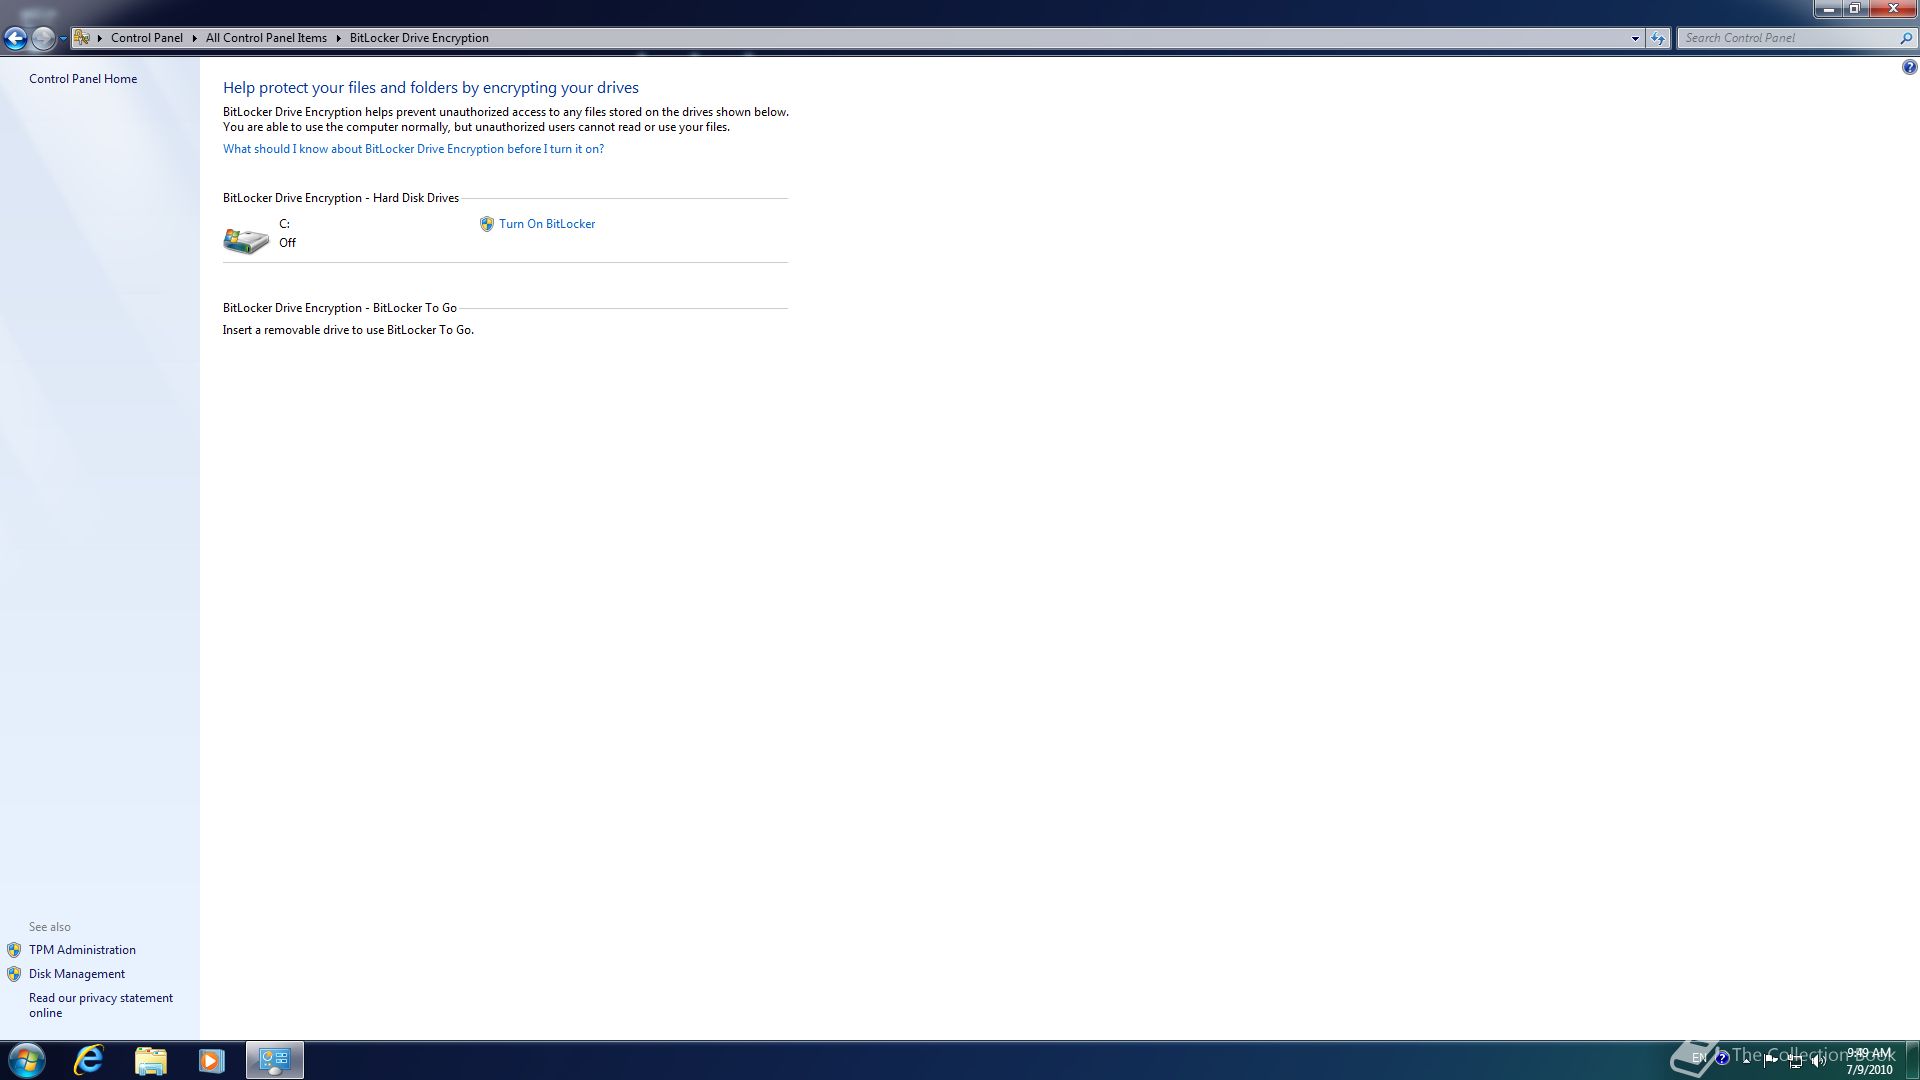Go to Control Panel Home

(x=83, y=79)
